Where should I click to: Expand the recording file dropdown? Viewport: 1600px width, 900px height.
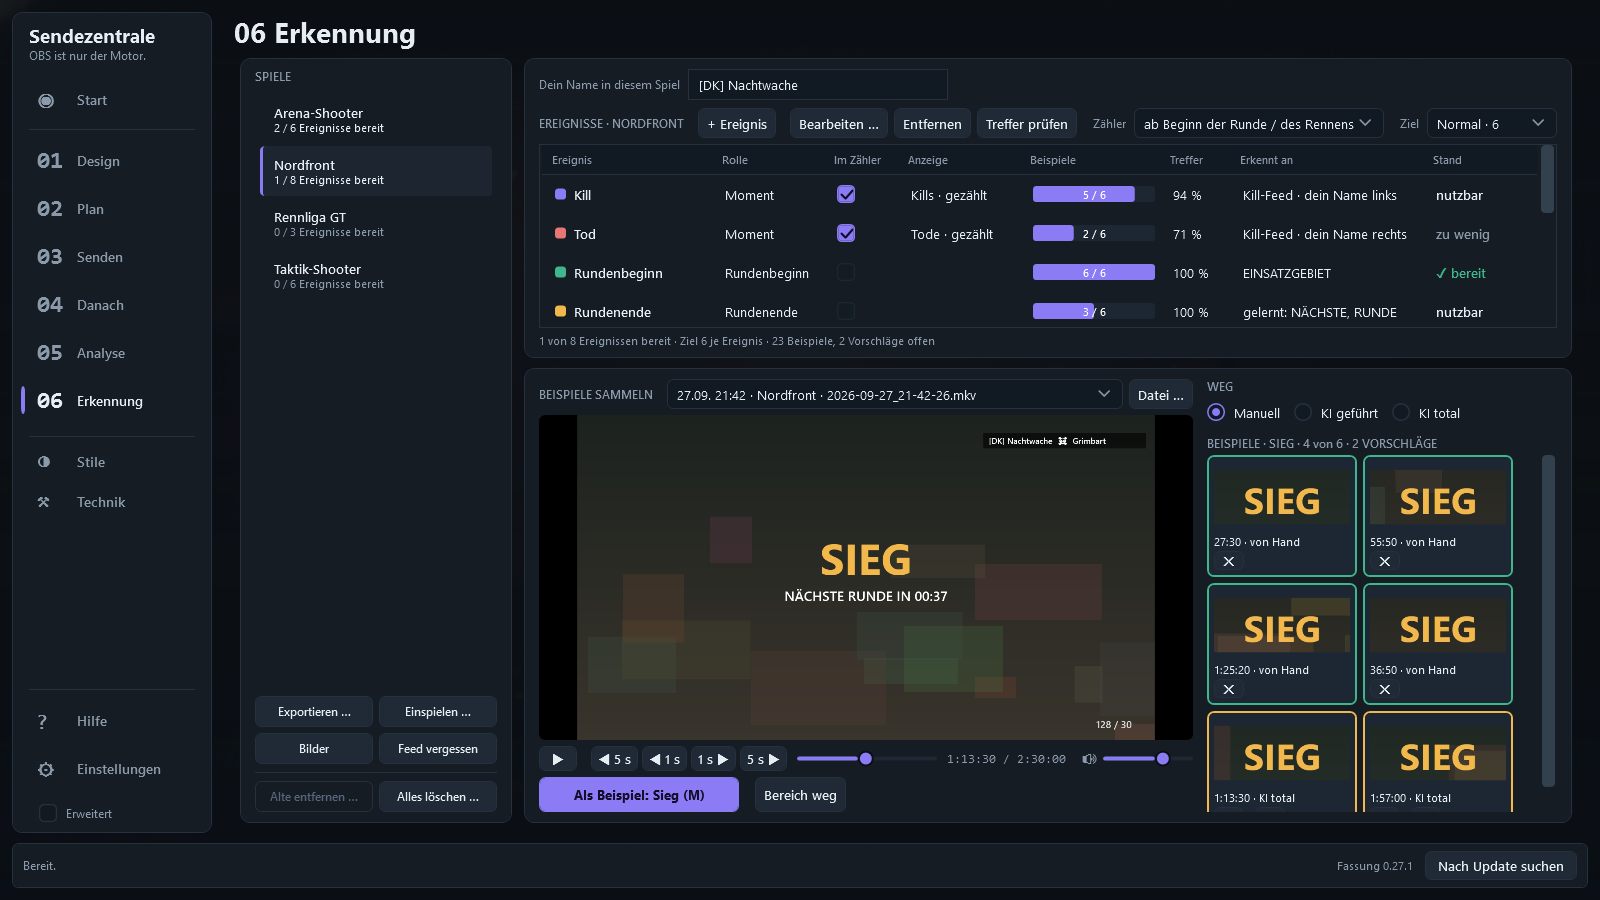[x=894, y=395]
